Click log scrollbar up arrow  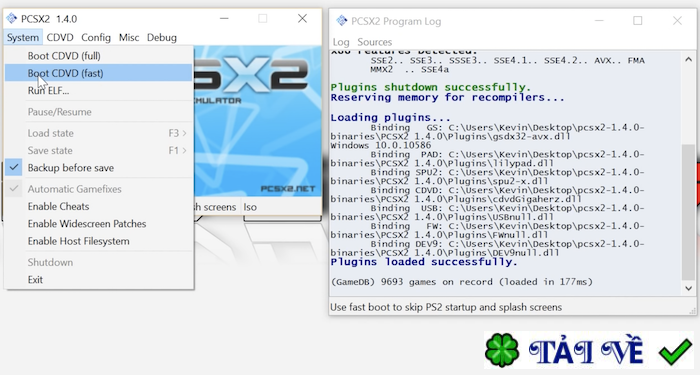689,59
